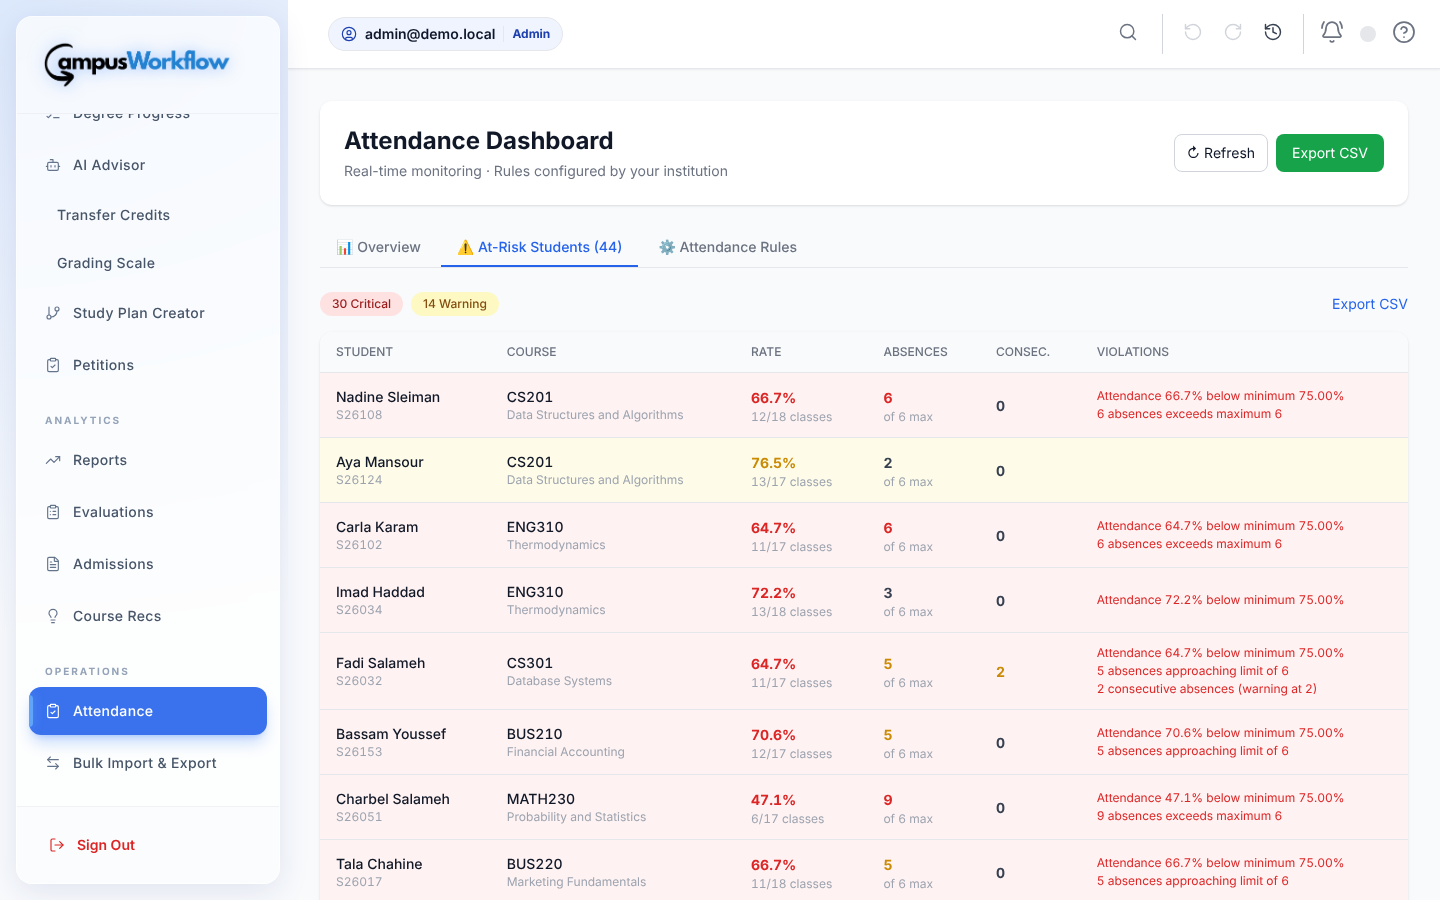Viewport: 1440px width, 900px height.
Task: Click the Admissions document icon
Action: click(53, 564)
